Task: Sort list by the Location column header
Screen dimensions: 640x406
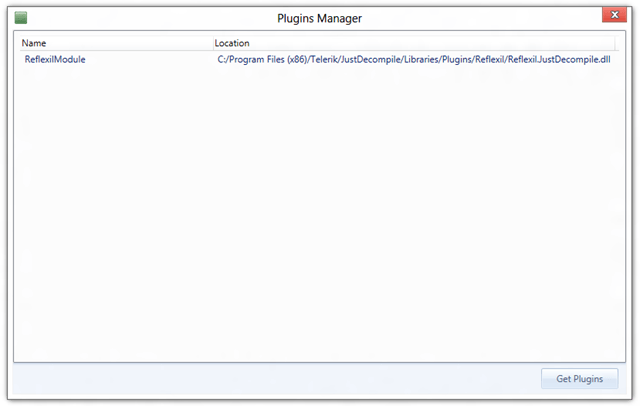Action: 413,43
